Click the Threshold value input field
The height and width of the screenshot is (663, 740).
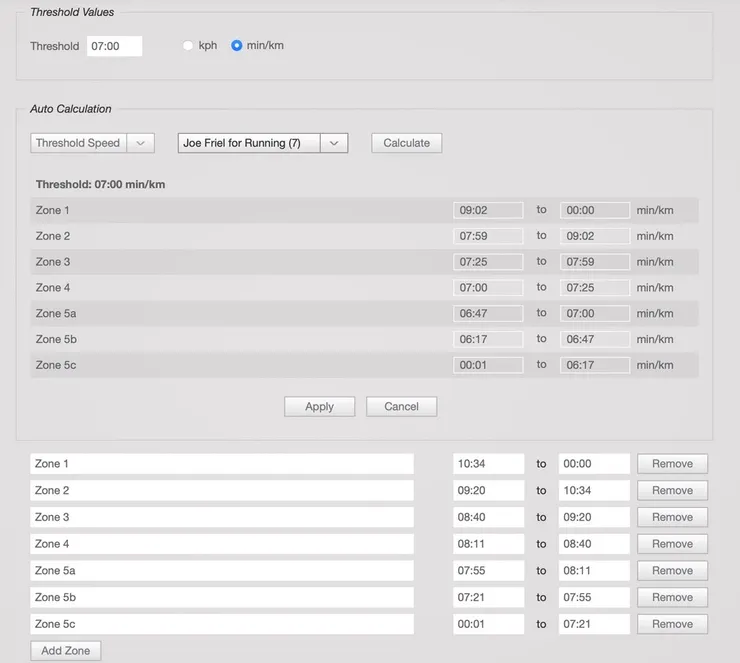click(114, 46)
